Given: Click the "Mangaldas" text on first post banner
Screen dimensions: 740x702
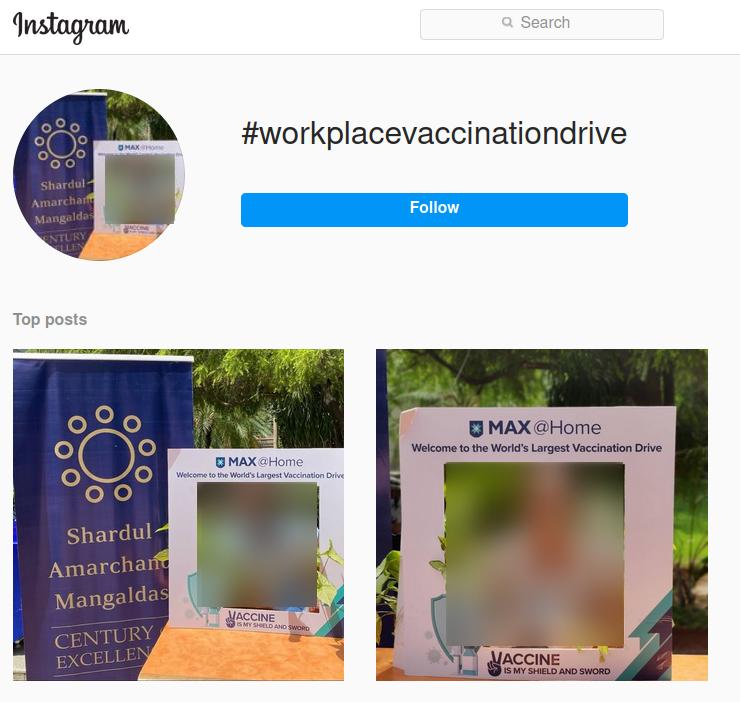Looking at the screenshot, I should pos(112,599).
